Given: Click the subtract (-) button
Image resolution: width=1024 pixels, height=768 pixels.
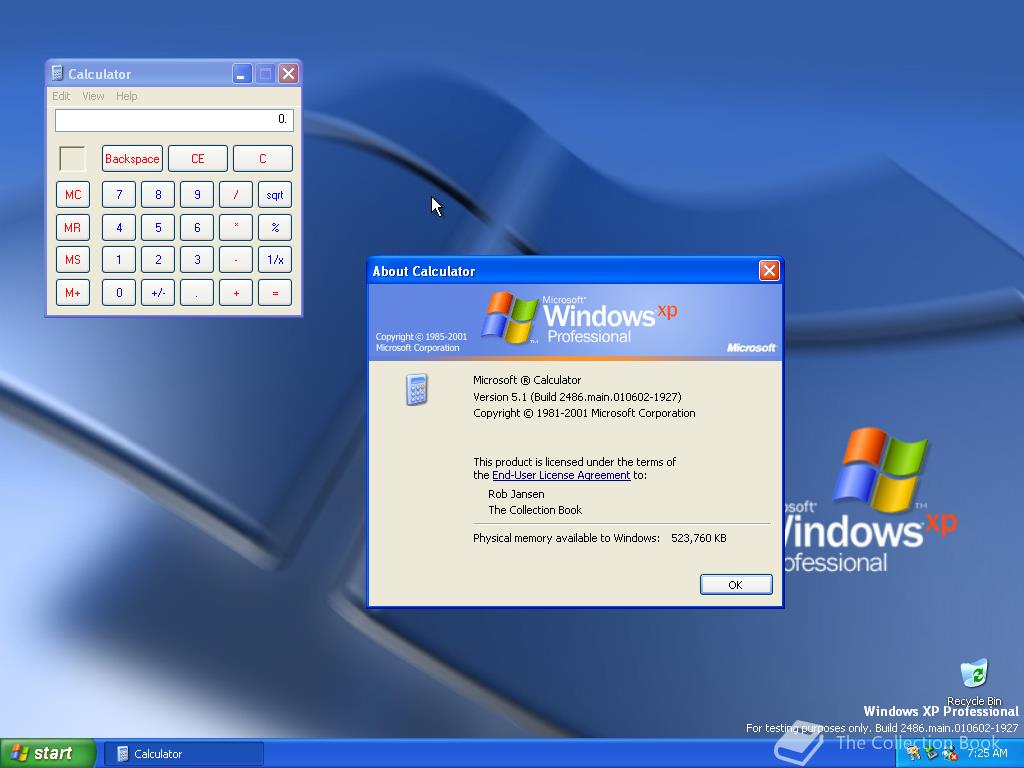Looking at the screenshot, I should 236,260.
